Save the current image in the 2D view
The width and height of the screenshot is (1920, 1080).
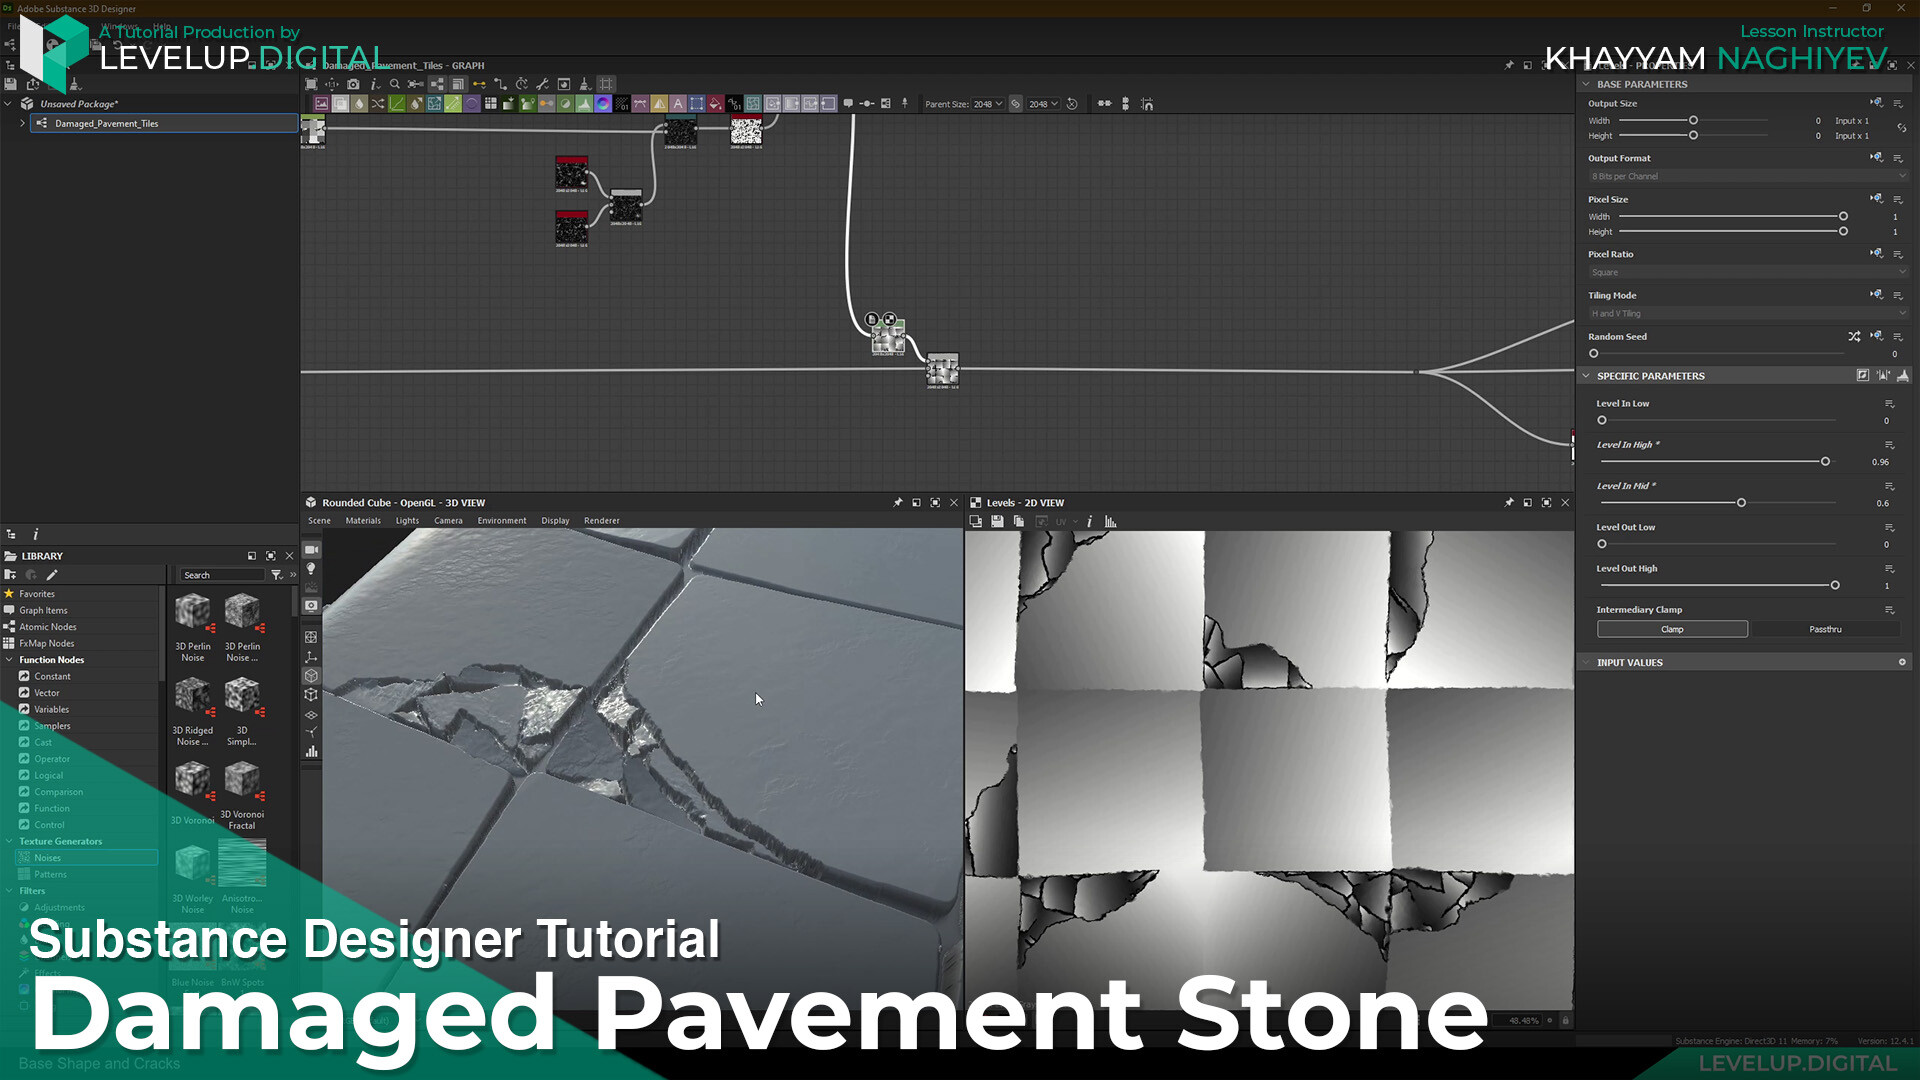coord(996,521)
